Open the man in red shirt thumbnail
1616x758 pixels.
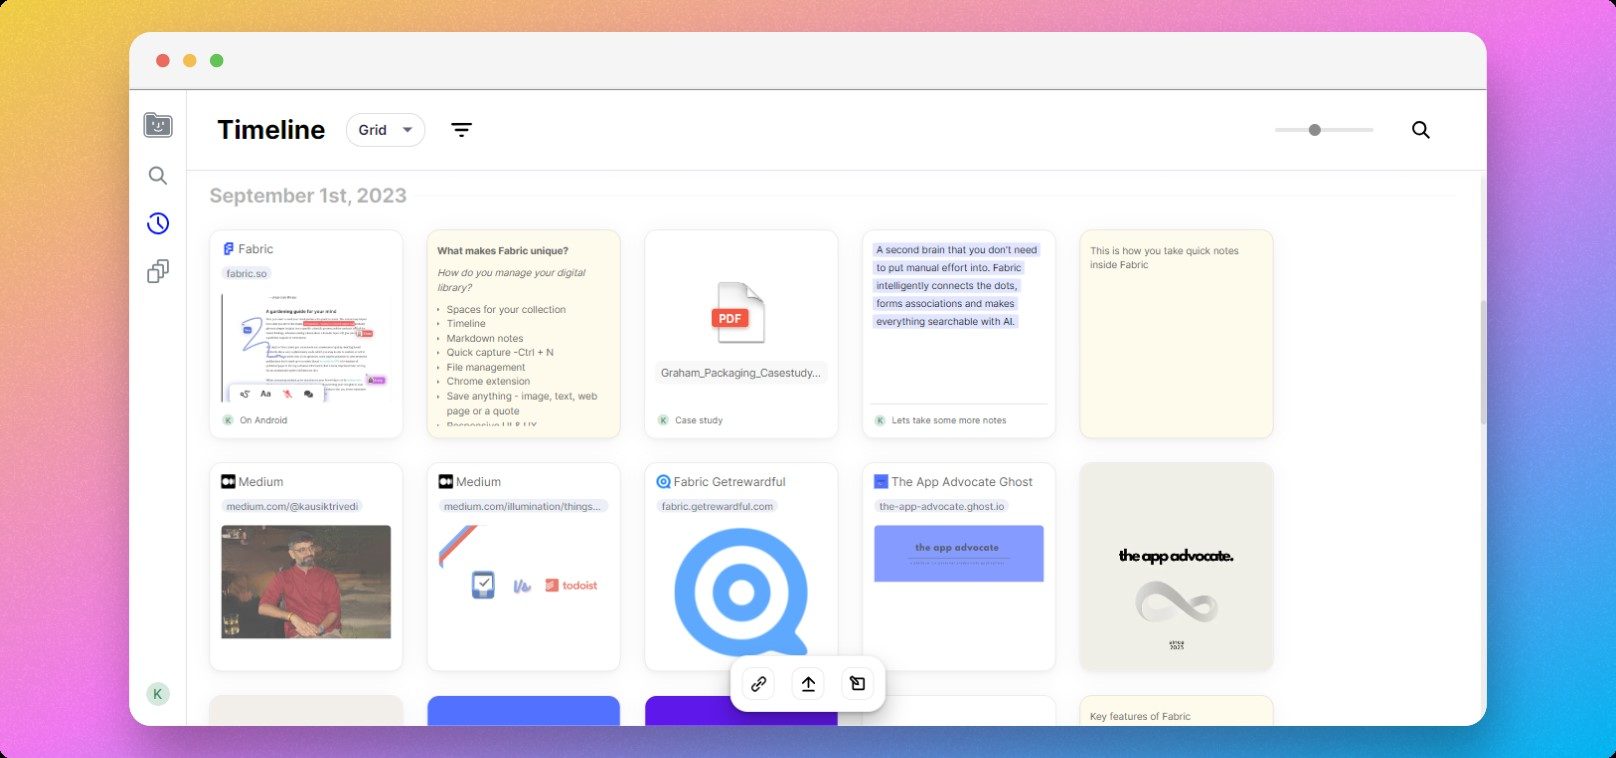coord(306,582)
